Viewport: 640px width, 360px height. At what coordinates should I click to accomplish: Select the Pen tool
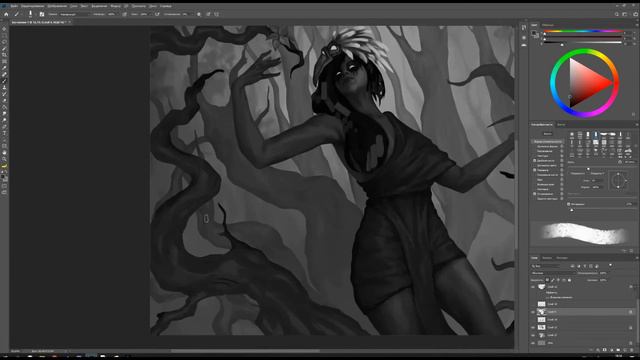pyautogui.click(x=4, y=127)
